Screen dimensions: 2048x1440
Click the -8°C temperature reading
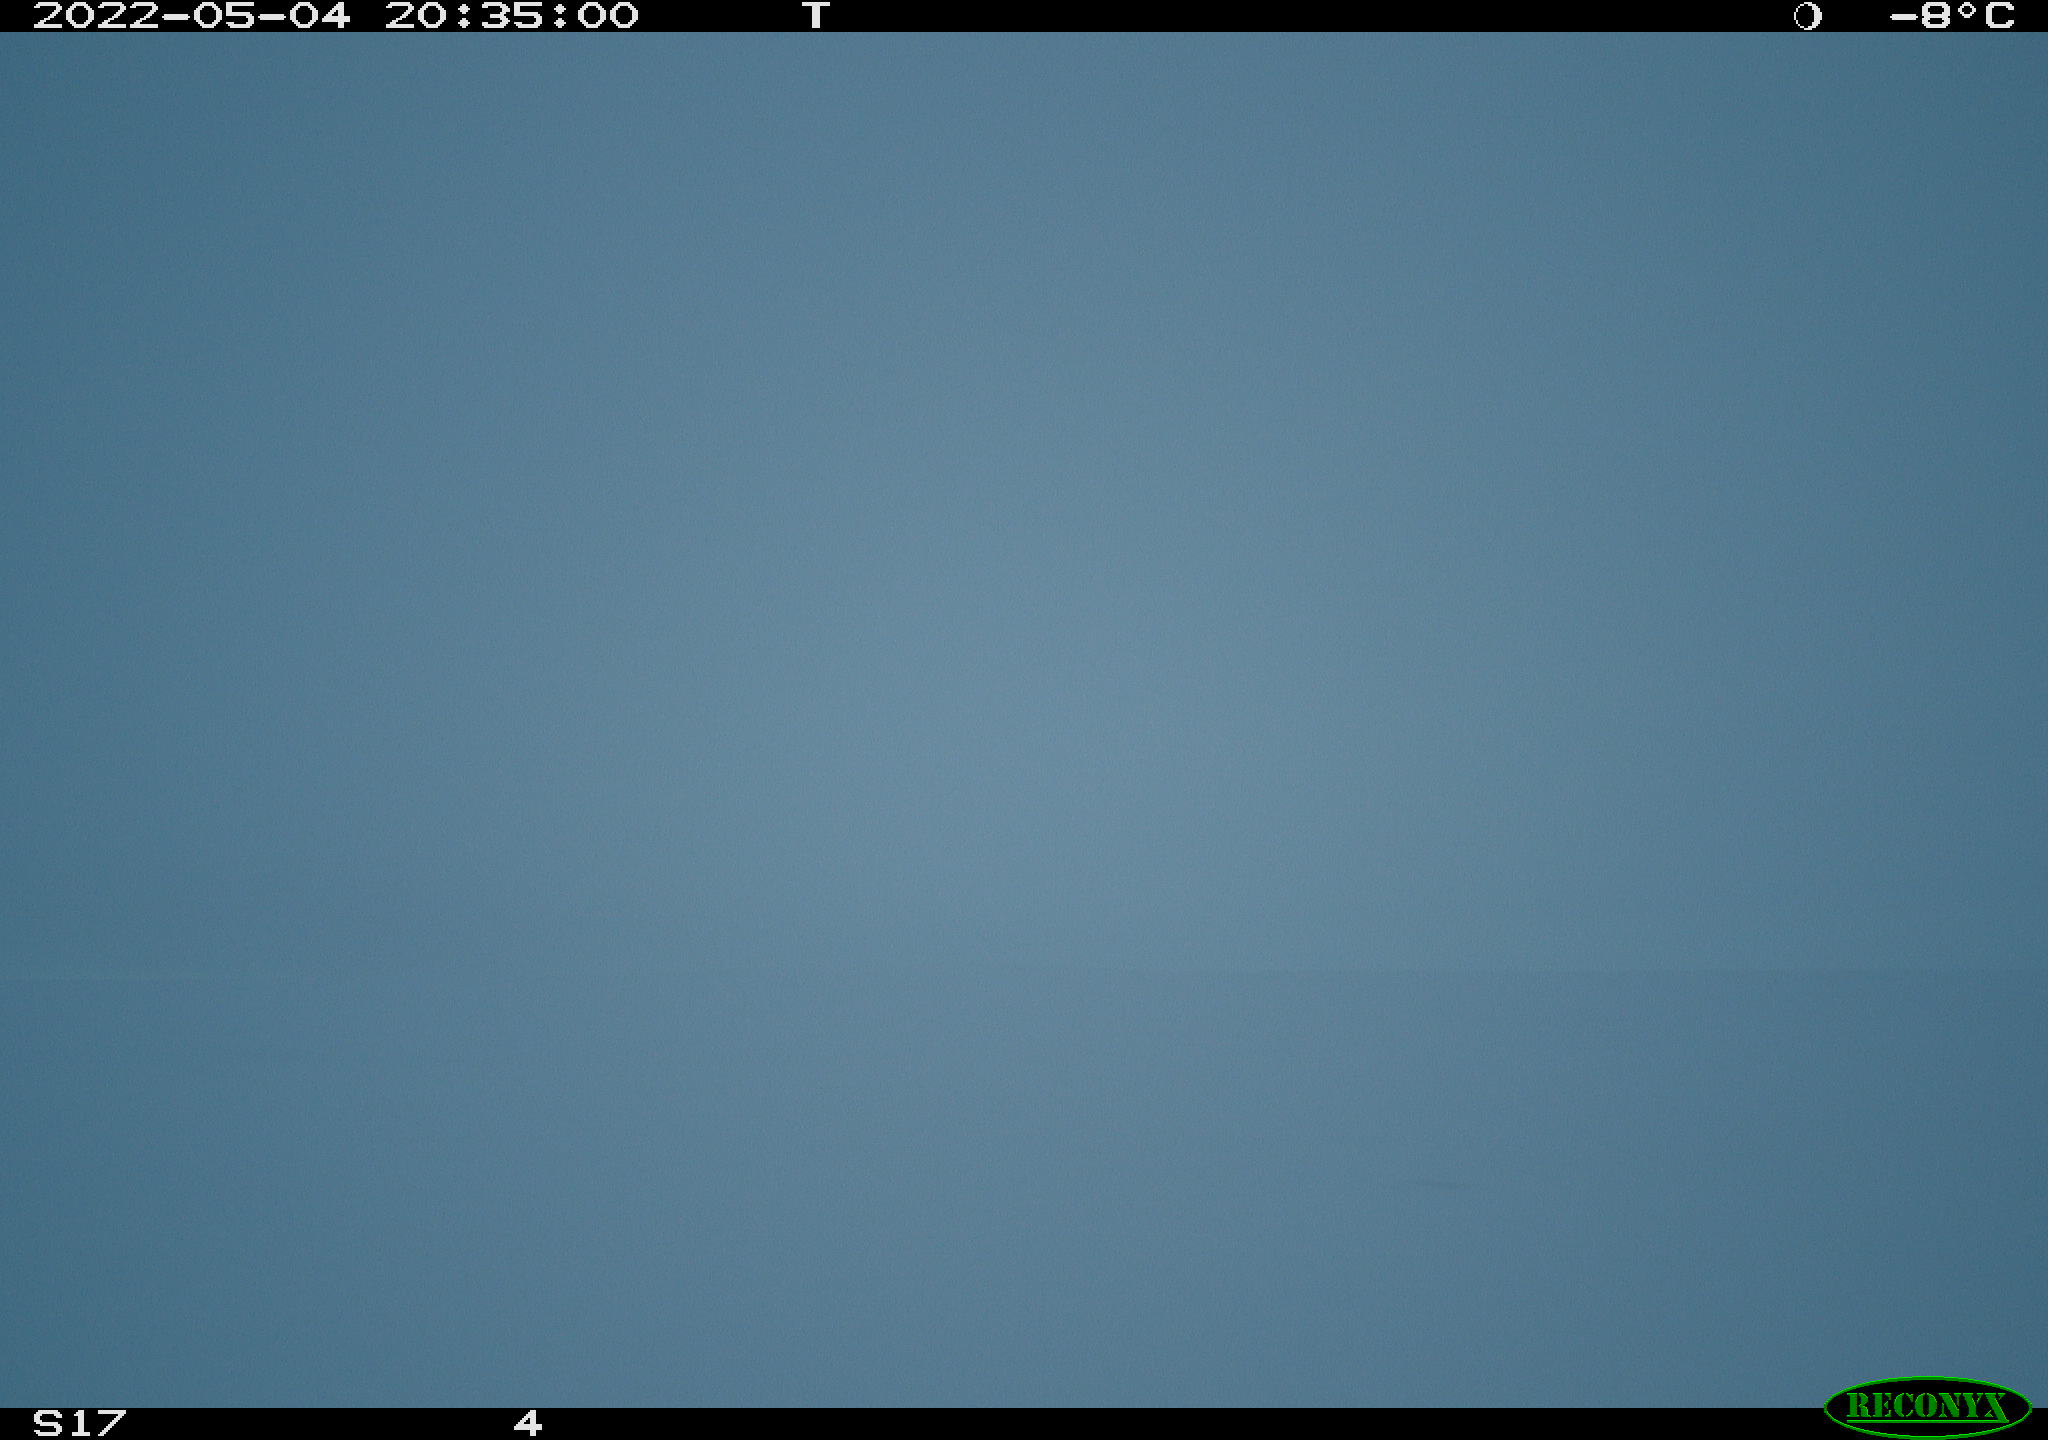point(1952,16)
